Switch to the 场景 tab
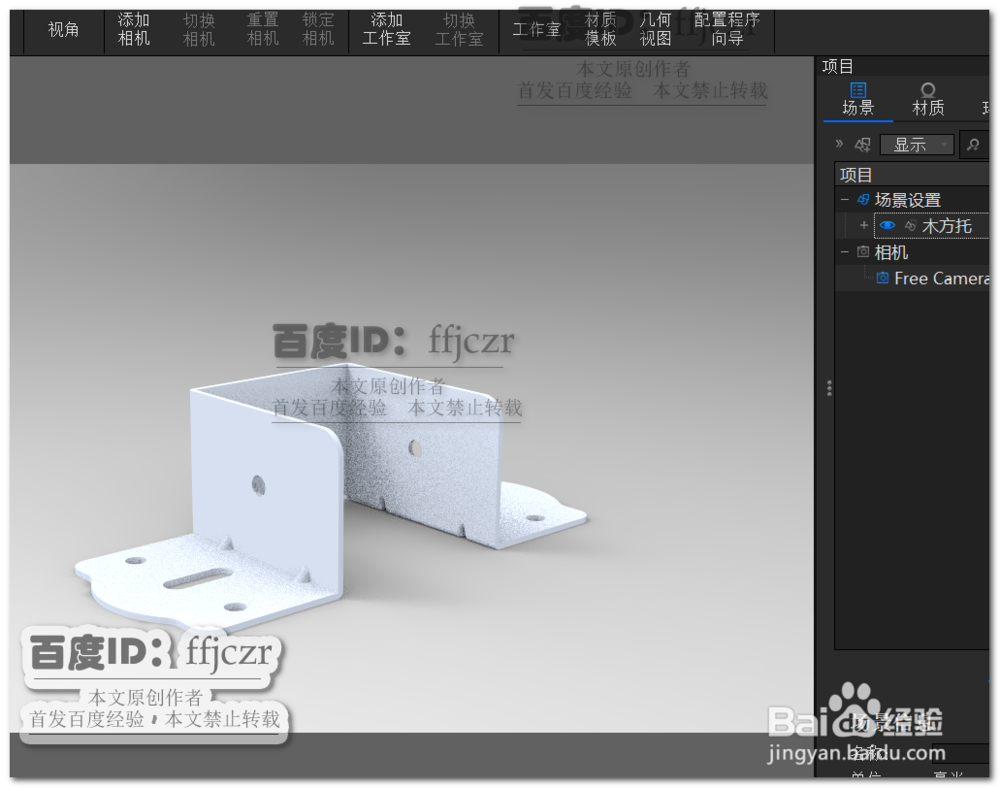1000x788 pixels. tap(858, 99)
